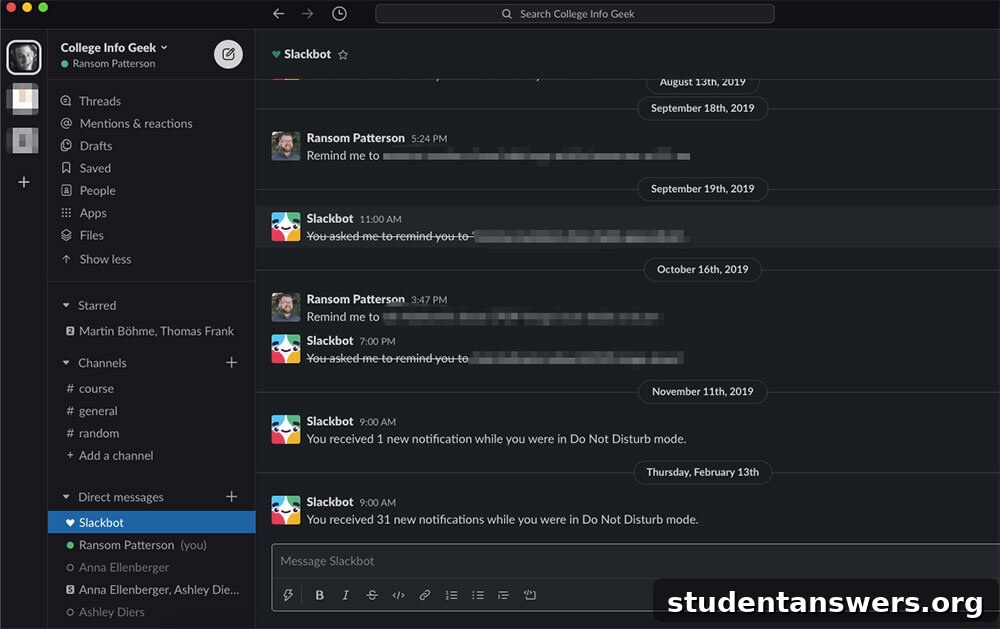Select the first workspace avatar icon
The image size is (1000, 629).
pos(24,57)
